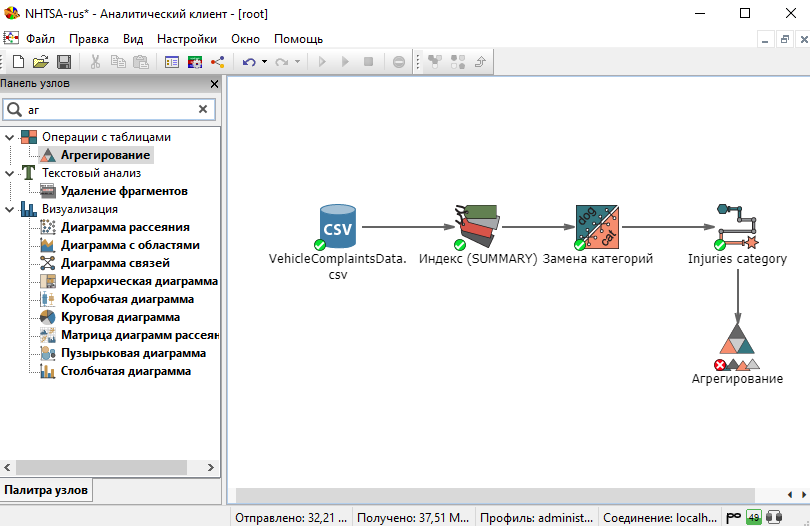Open the Undo history dropdown arrow

coord(264,62)
